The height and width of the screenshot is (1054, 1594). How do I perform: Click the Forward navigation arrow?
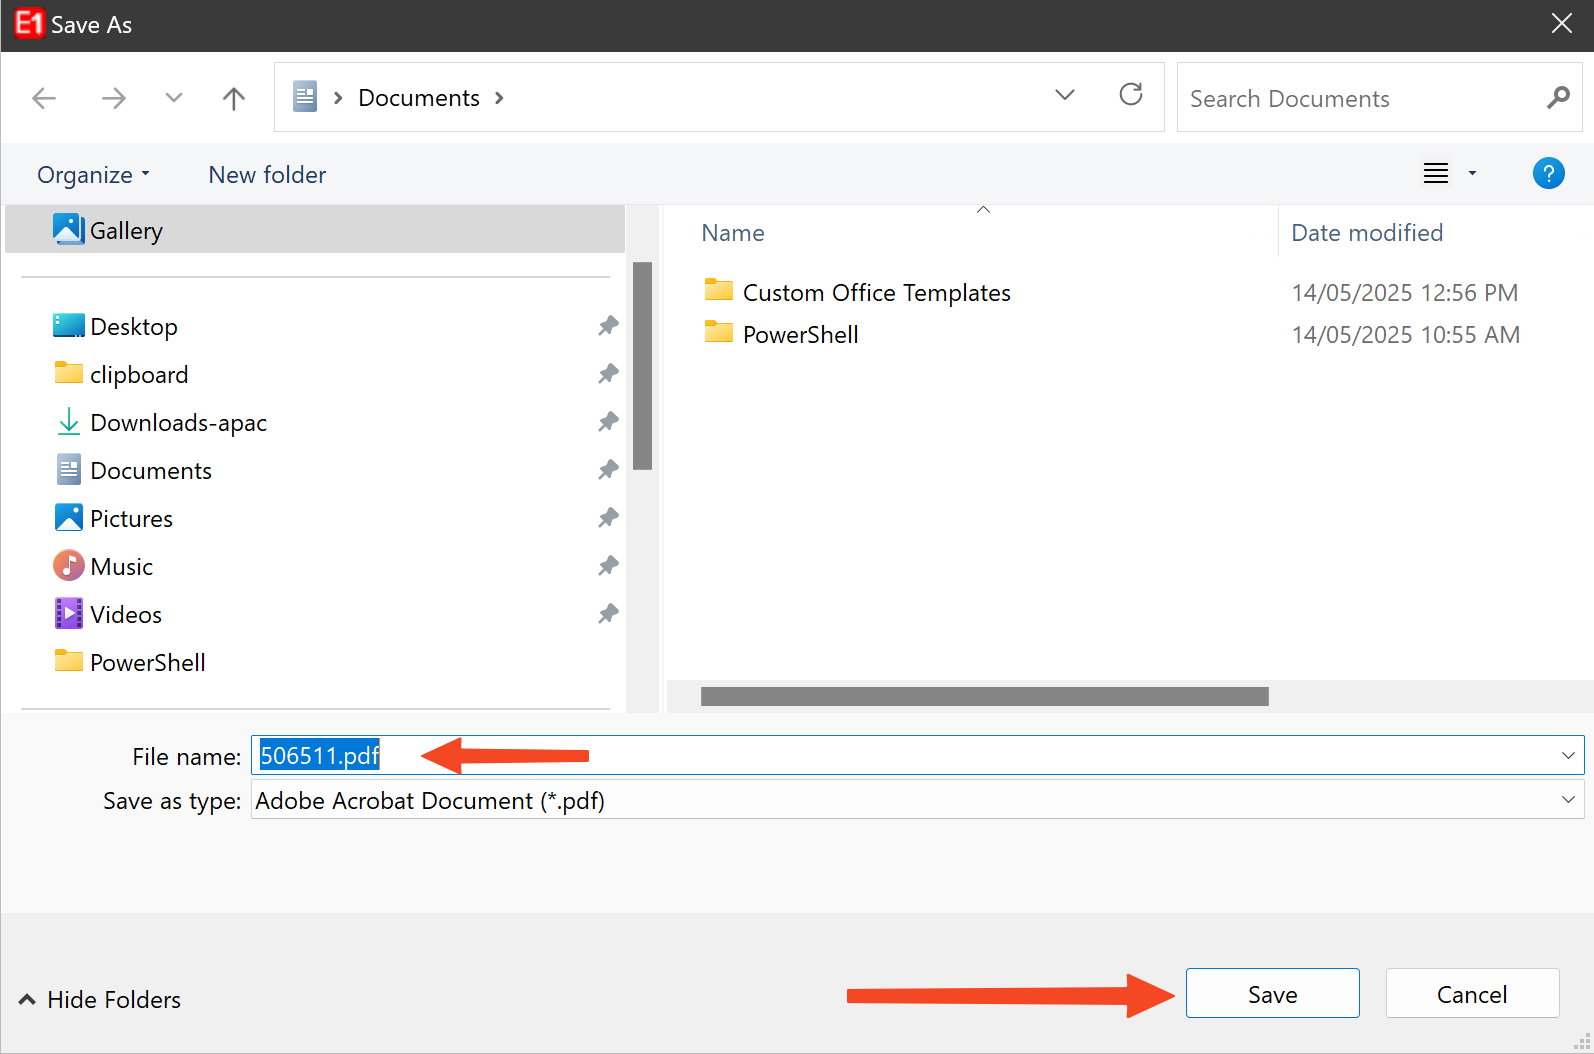click(114, 98)
